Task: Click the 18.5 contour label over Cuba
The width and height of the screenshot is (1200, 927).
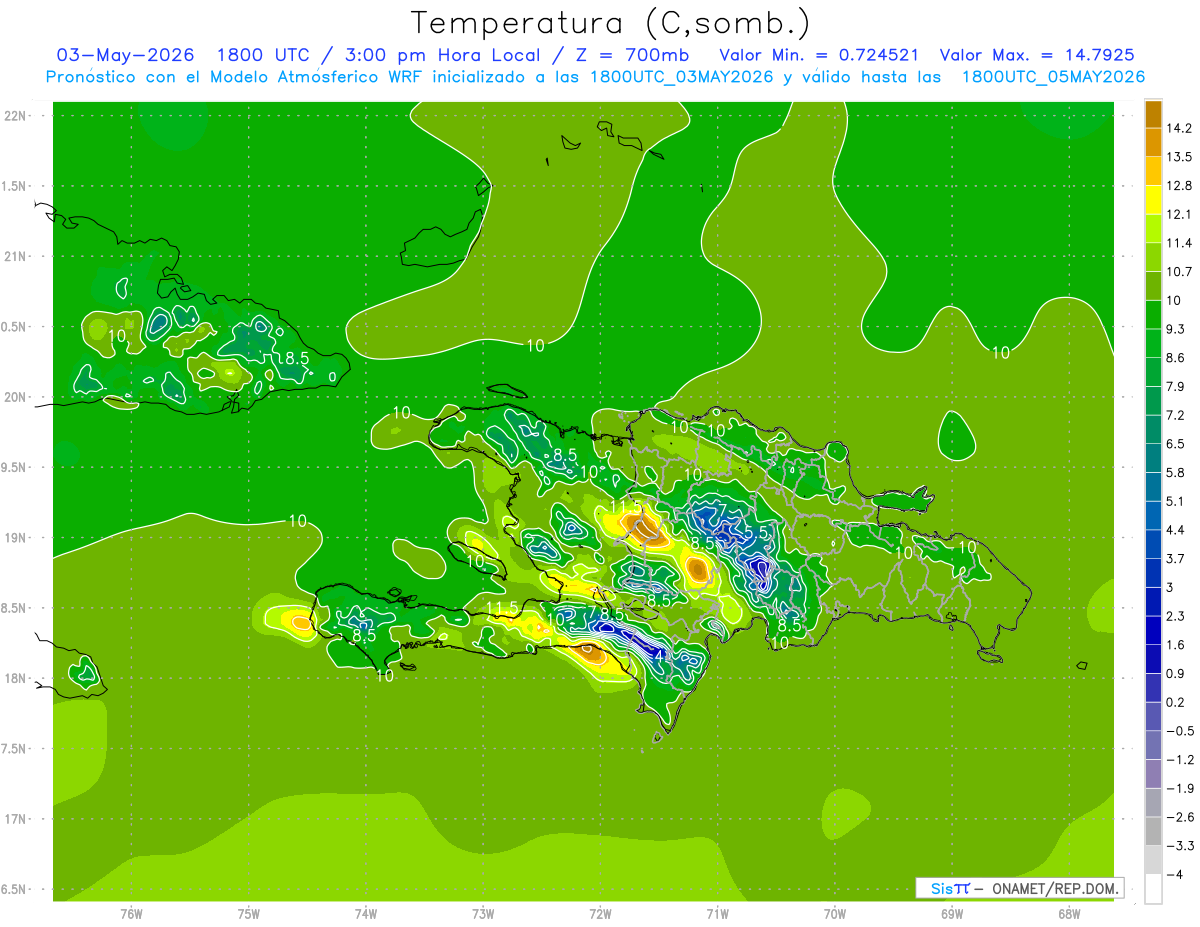Action: (x=290, y=358)
